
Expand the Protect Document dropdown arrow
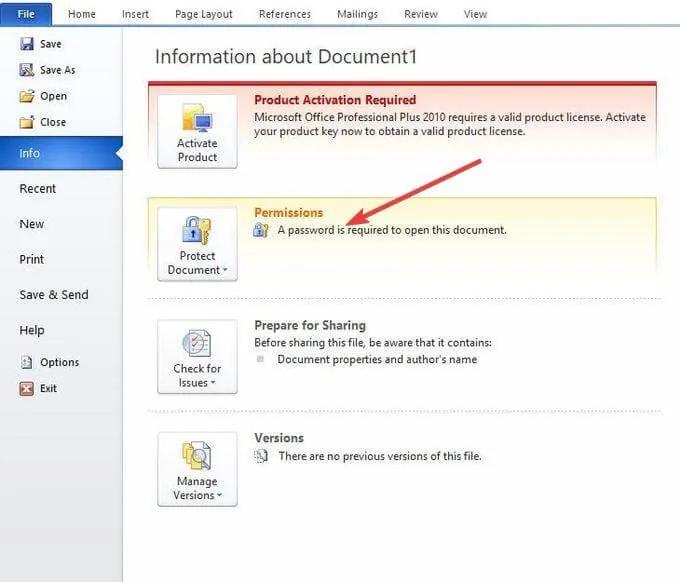pyautogui.click(x=225, y=270)
